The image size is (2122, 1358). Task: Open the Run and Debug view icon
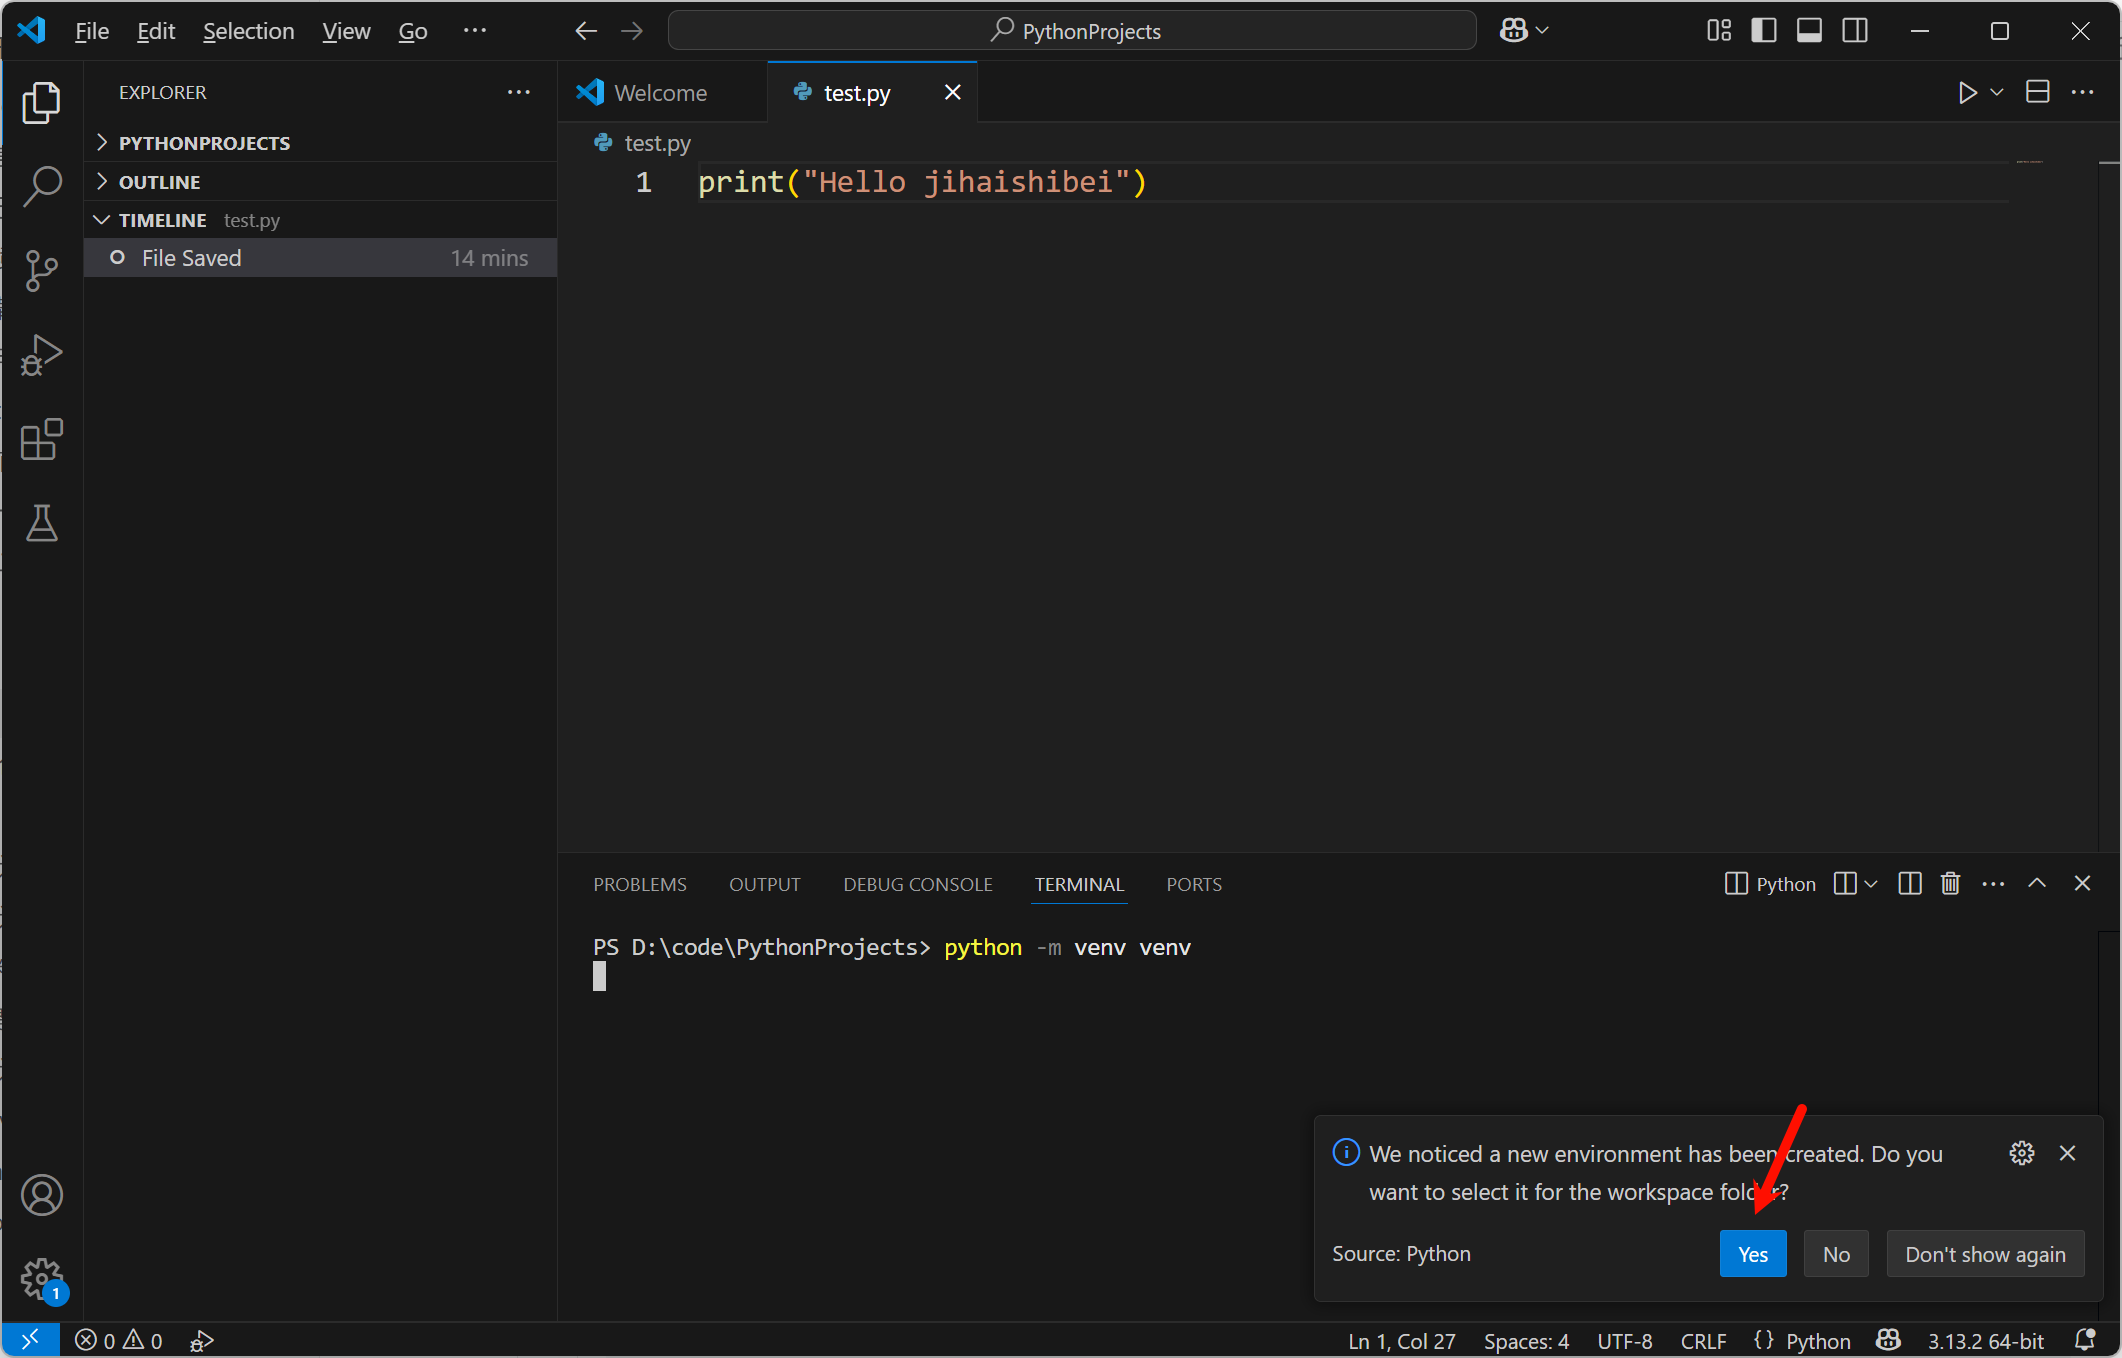point(42,354)
